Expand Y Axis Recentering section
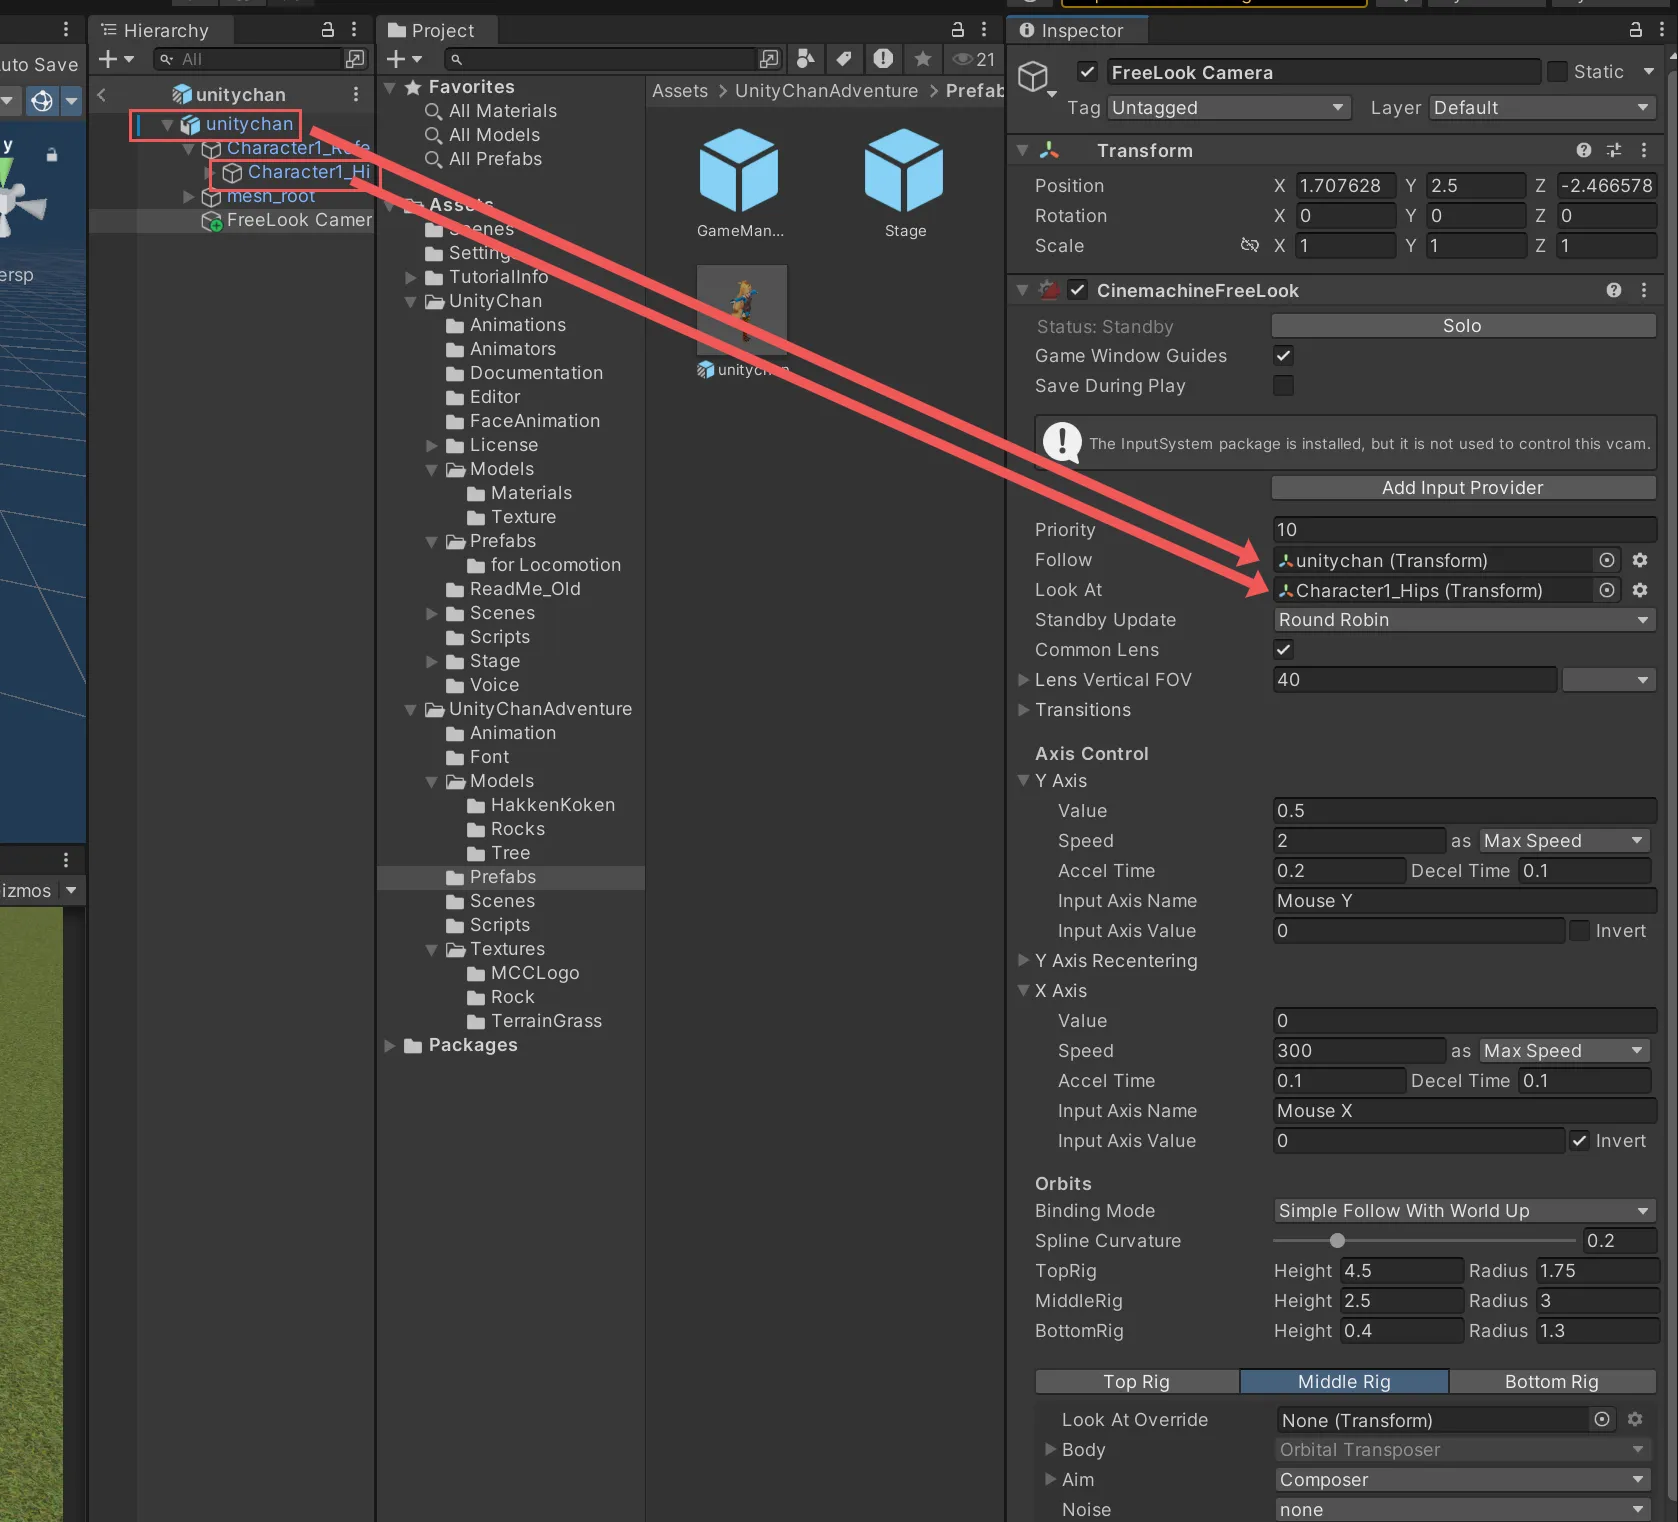 (x=1023, y=960)
